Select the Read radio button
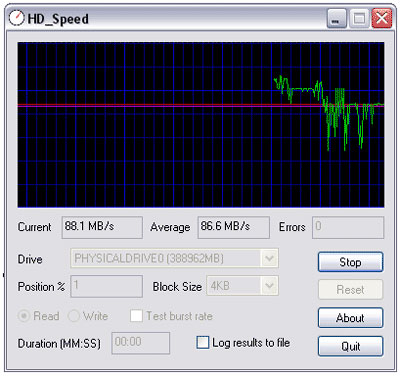The height and width of the screenshot is (376, 400). click(x=24, y=316)
